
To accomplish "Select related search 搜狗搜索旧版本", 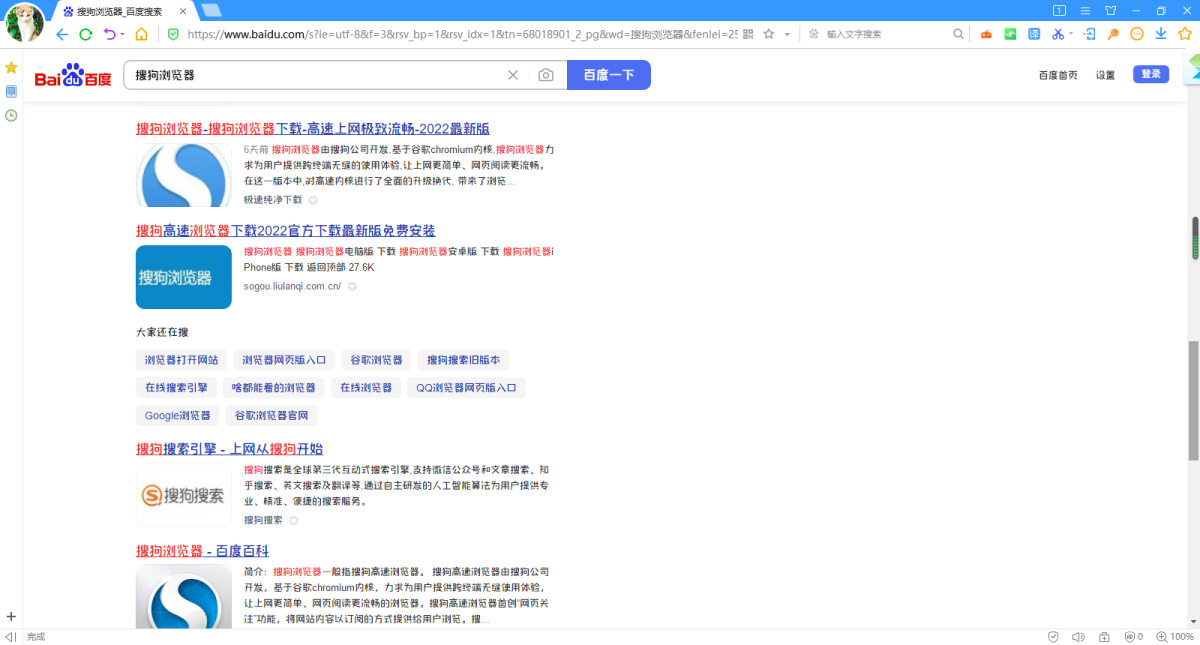I will (464, 360).
